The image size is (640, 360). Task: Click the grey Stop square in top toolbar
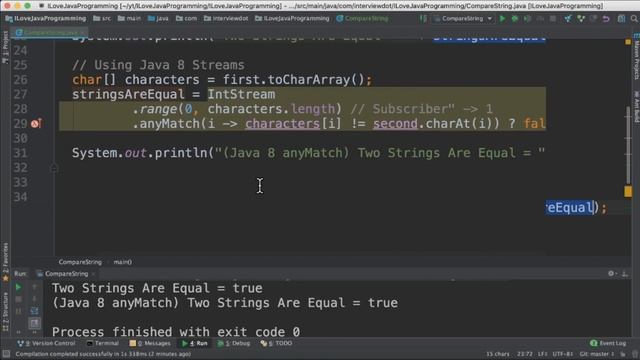coord(553,19)
